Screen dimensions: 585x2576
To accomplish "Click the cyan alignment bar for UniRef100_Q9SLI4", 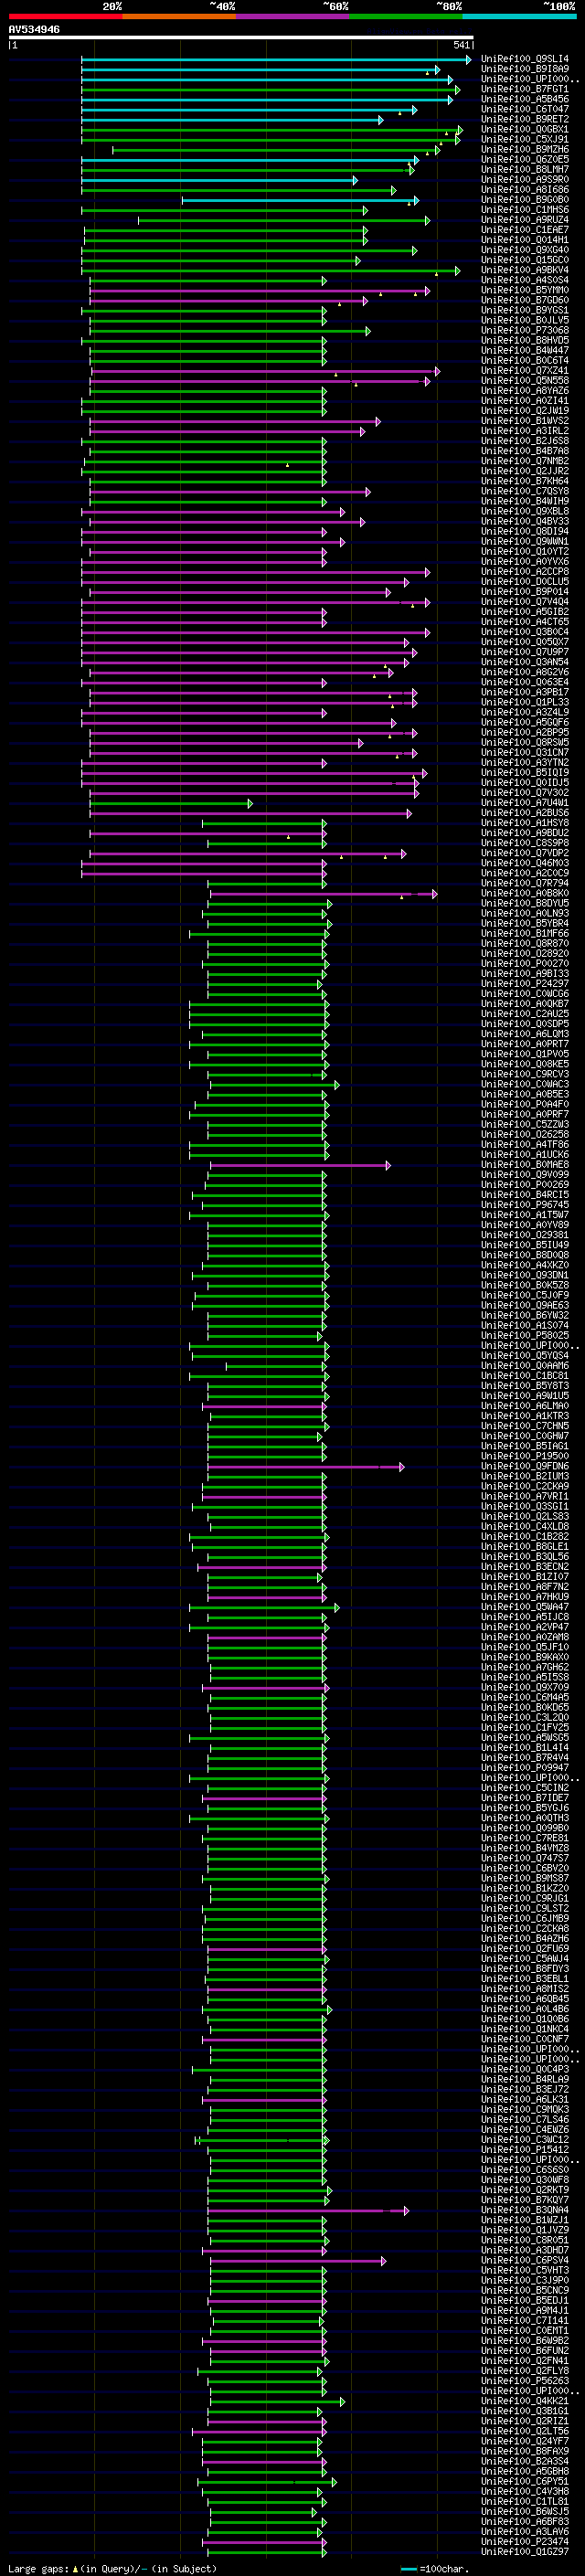I will pyautogui.click(x=276, y=59).
